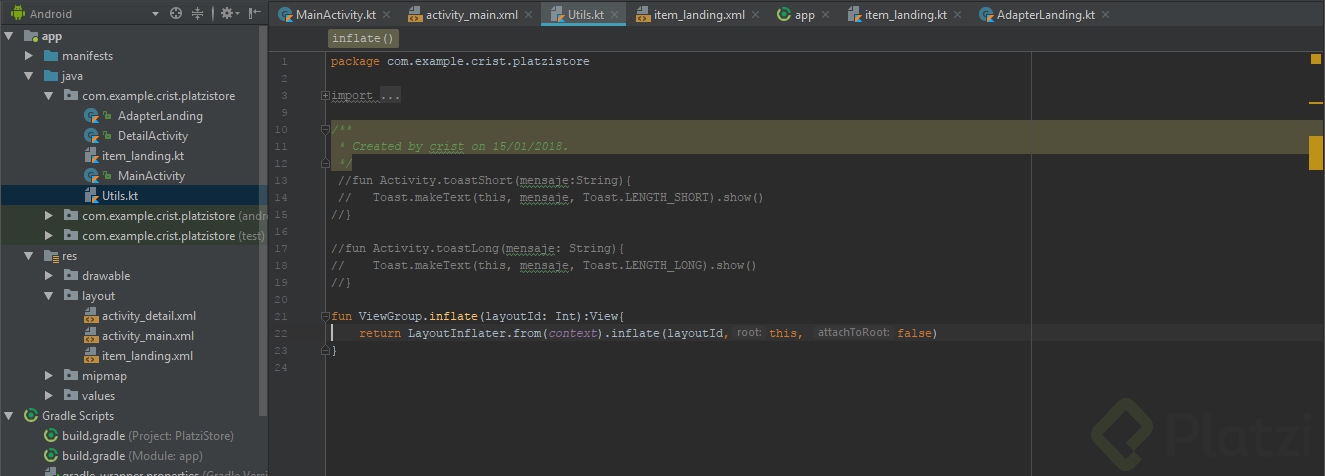Viewport: 1325px width, 476px height.
Task: Select Utils.kt in project tree
Action: 119,196
